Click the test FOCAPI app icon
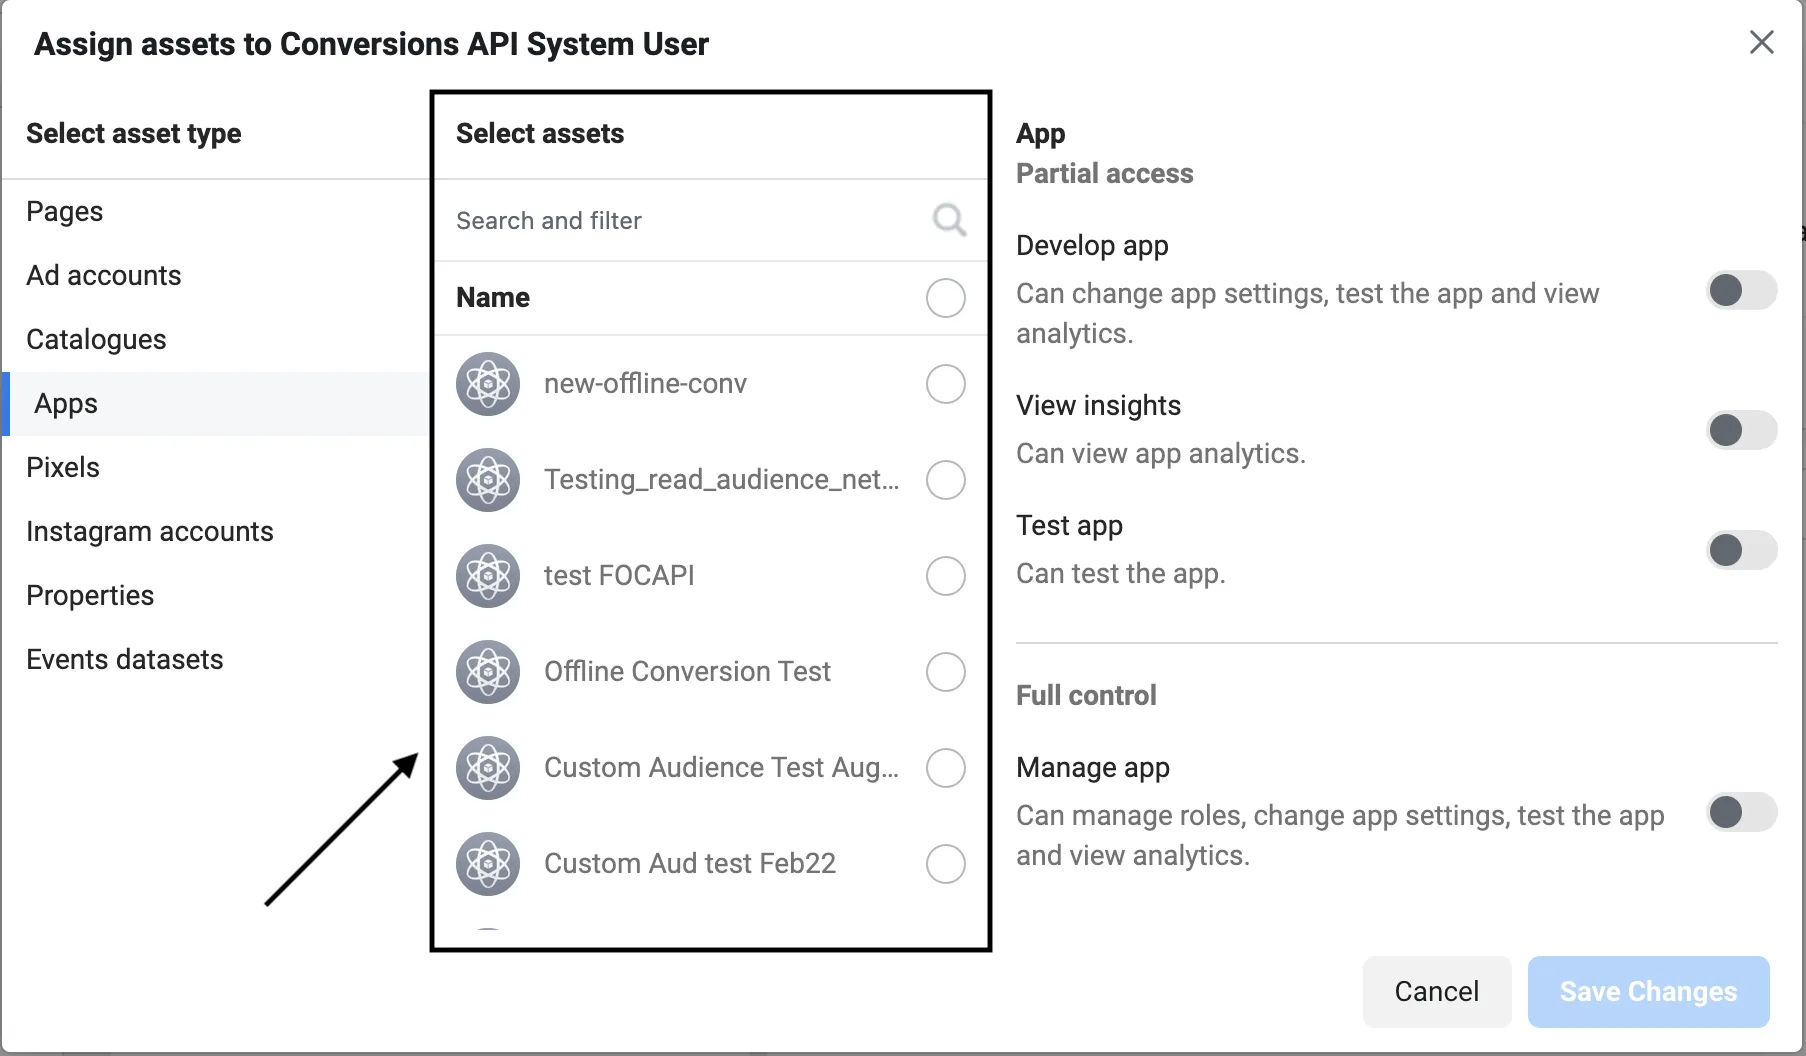Viewport: 1806px width, 1056px height. coord(488,576)
